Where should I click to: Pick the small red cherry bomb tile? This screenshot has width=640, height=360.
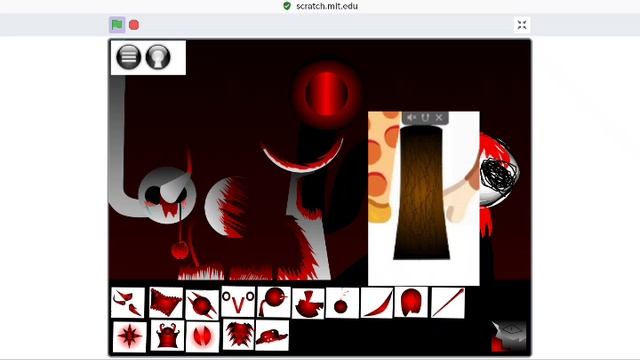(x=342, y=303)
